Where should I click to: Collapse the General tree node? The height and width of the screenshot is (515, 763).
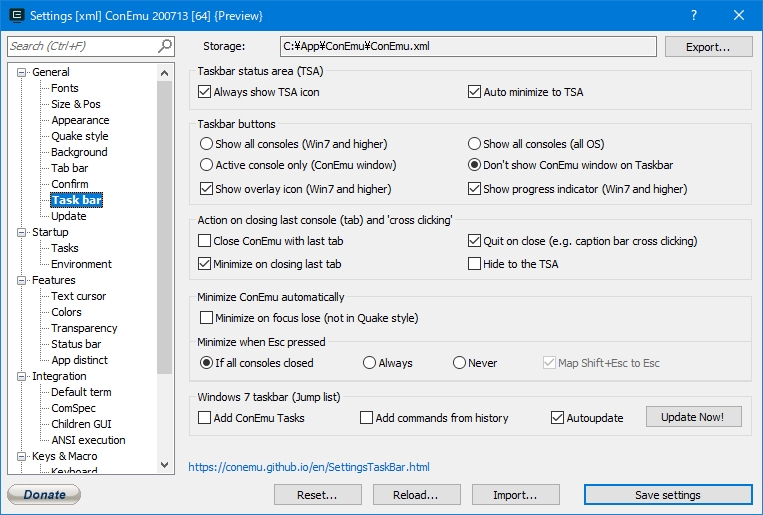point(21,72)
